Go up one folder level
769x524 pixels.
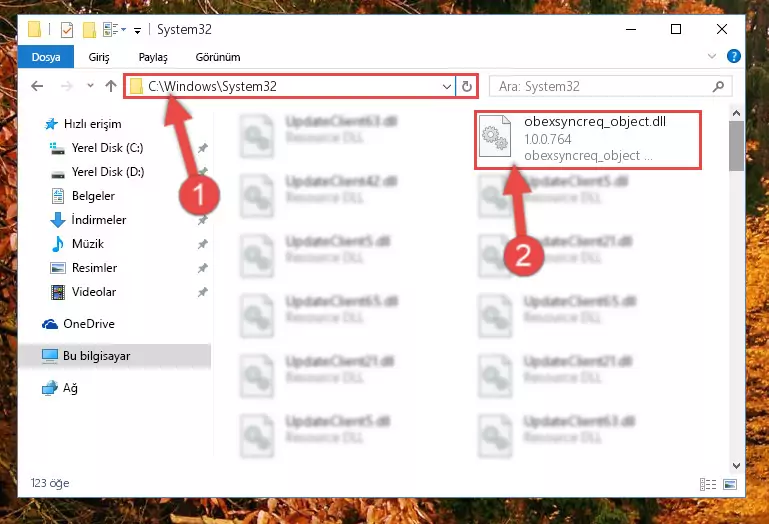point(111,86)
